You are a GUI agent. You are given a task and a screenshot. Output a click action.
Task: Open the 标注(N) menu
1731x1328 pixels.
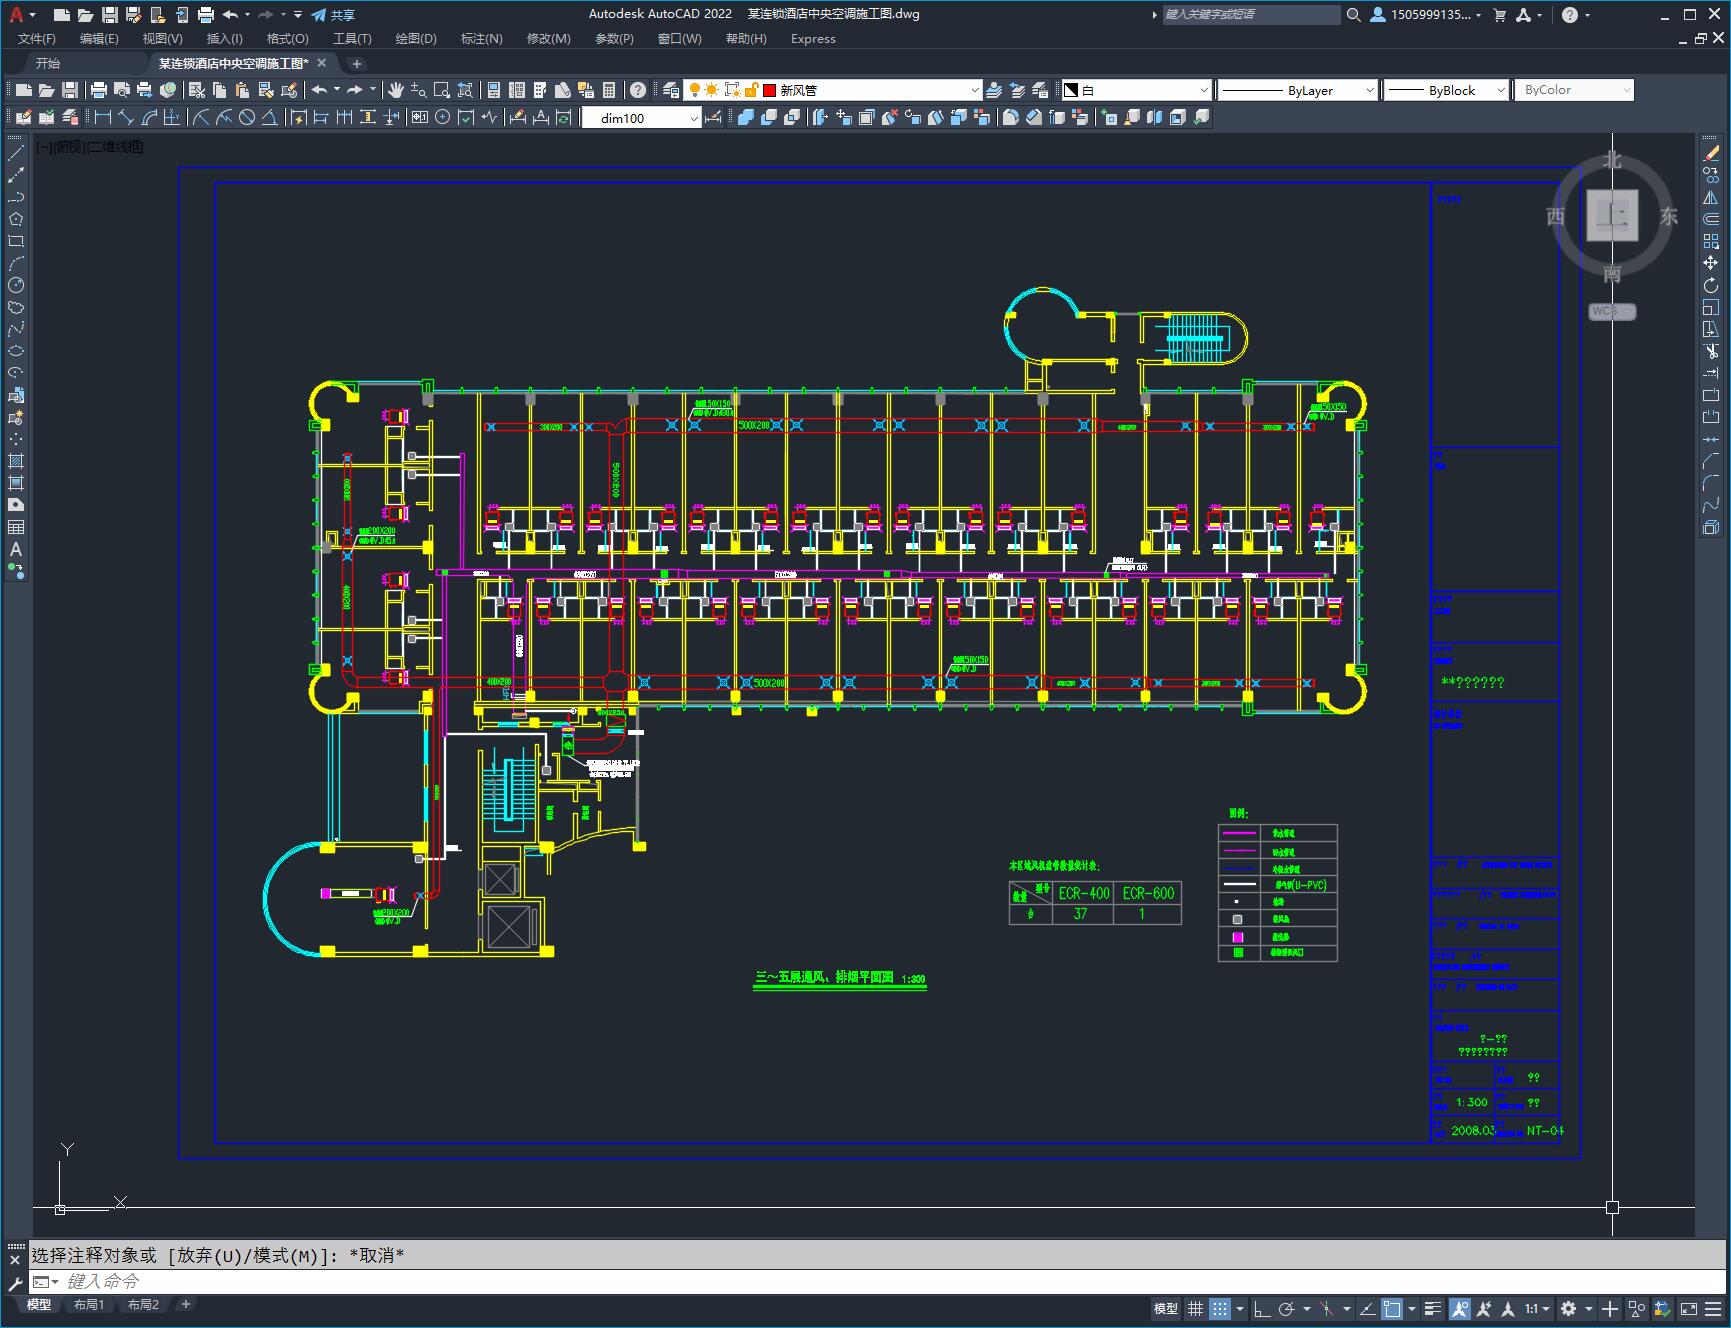pyautogui.click(x=481, y=38)
